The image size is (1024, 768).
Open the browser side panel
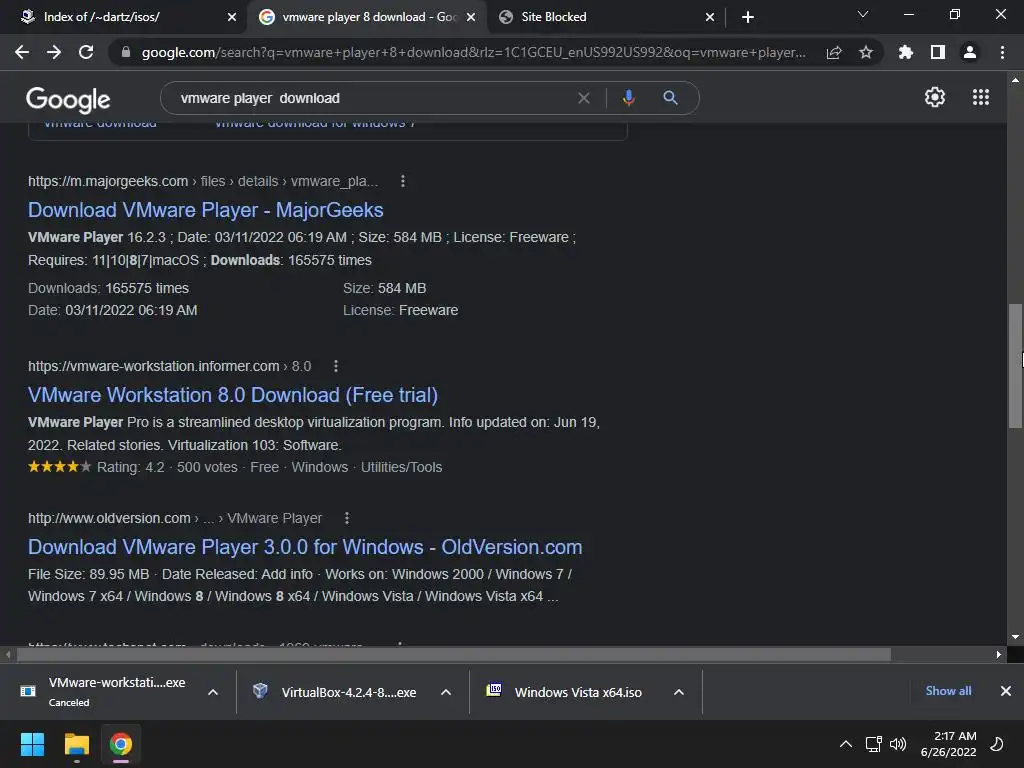pyautogui.click(x=938, y=52)
